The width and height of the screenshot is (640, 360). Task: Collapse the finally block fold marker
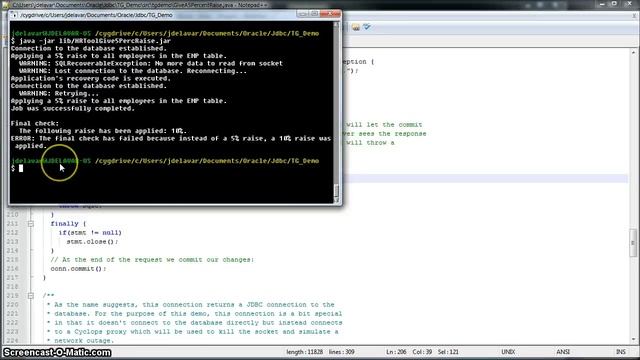coord(31,224)
